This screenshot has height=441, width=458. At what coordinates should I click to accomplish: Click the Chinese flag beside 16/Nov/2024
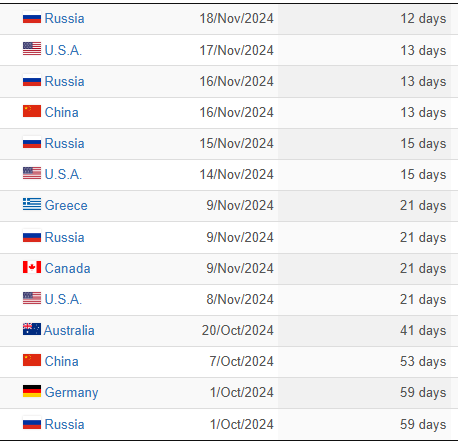[x=32, y=111]
